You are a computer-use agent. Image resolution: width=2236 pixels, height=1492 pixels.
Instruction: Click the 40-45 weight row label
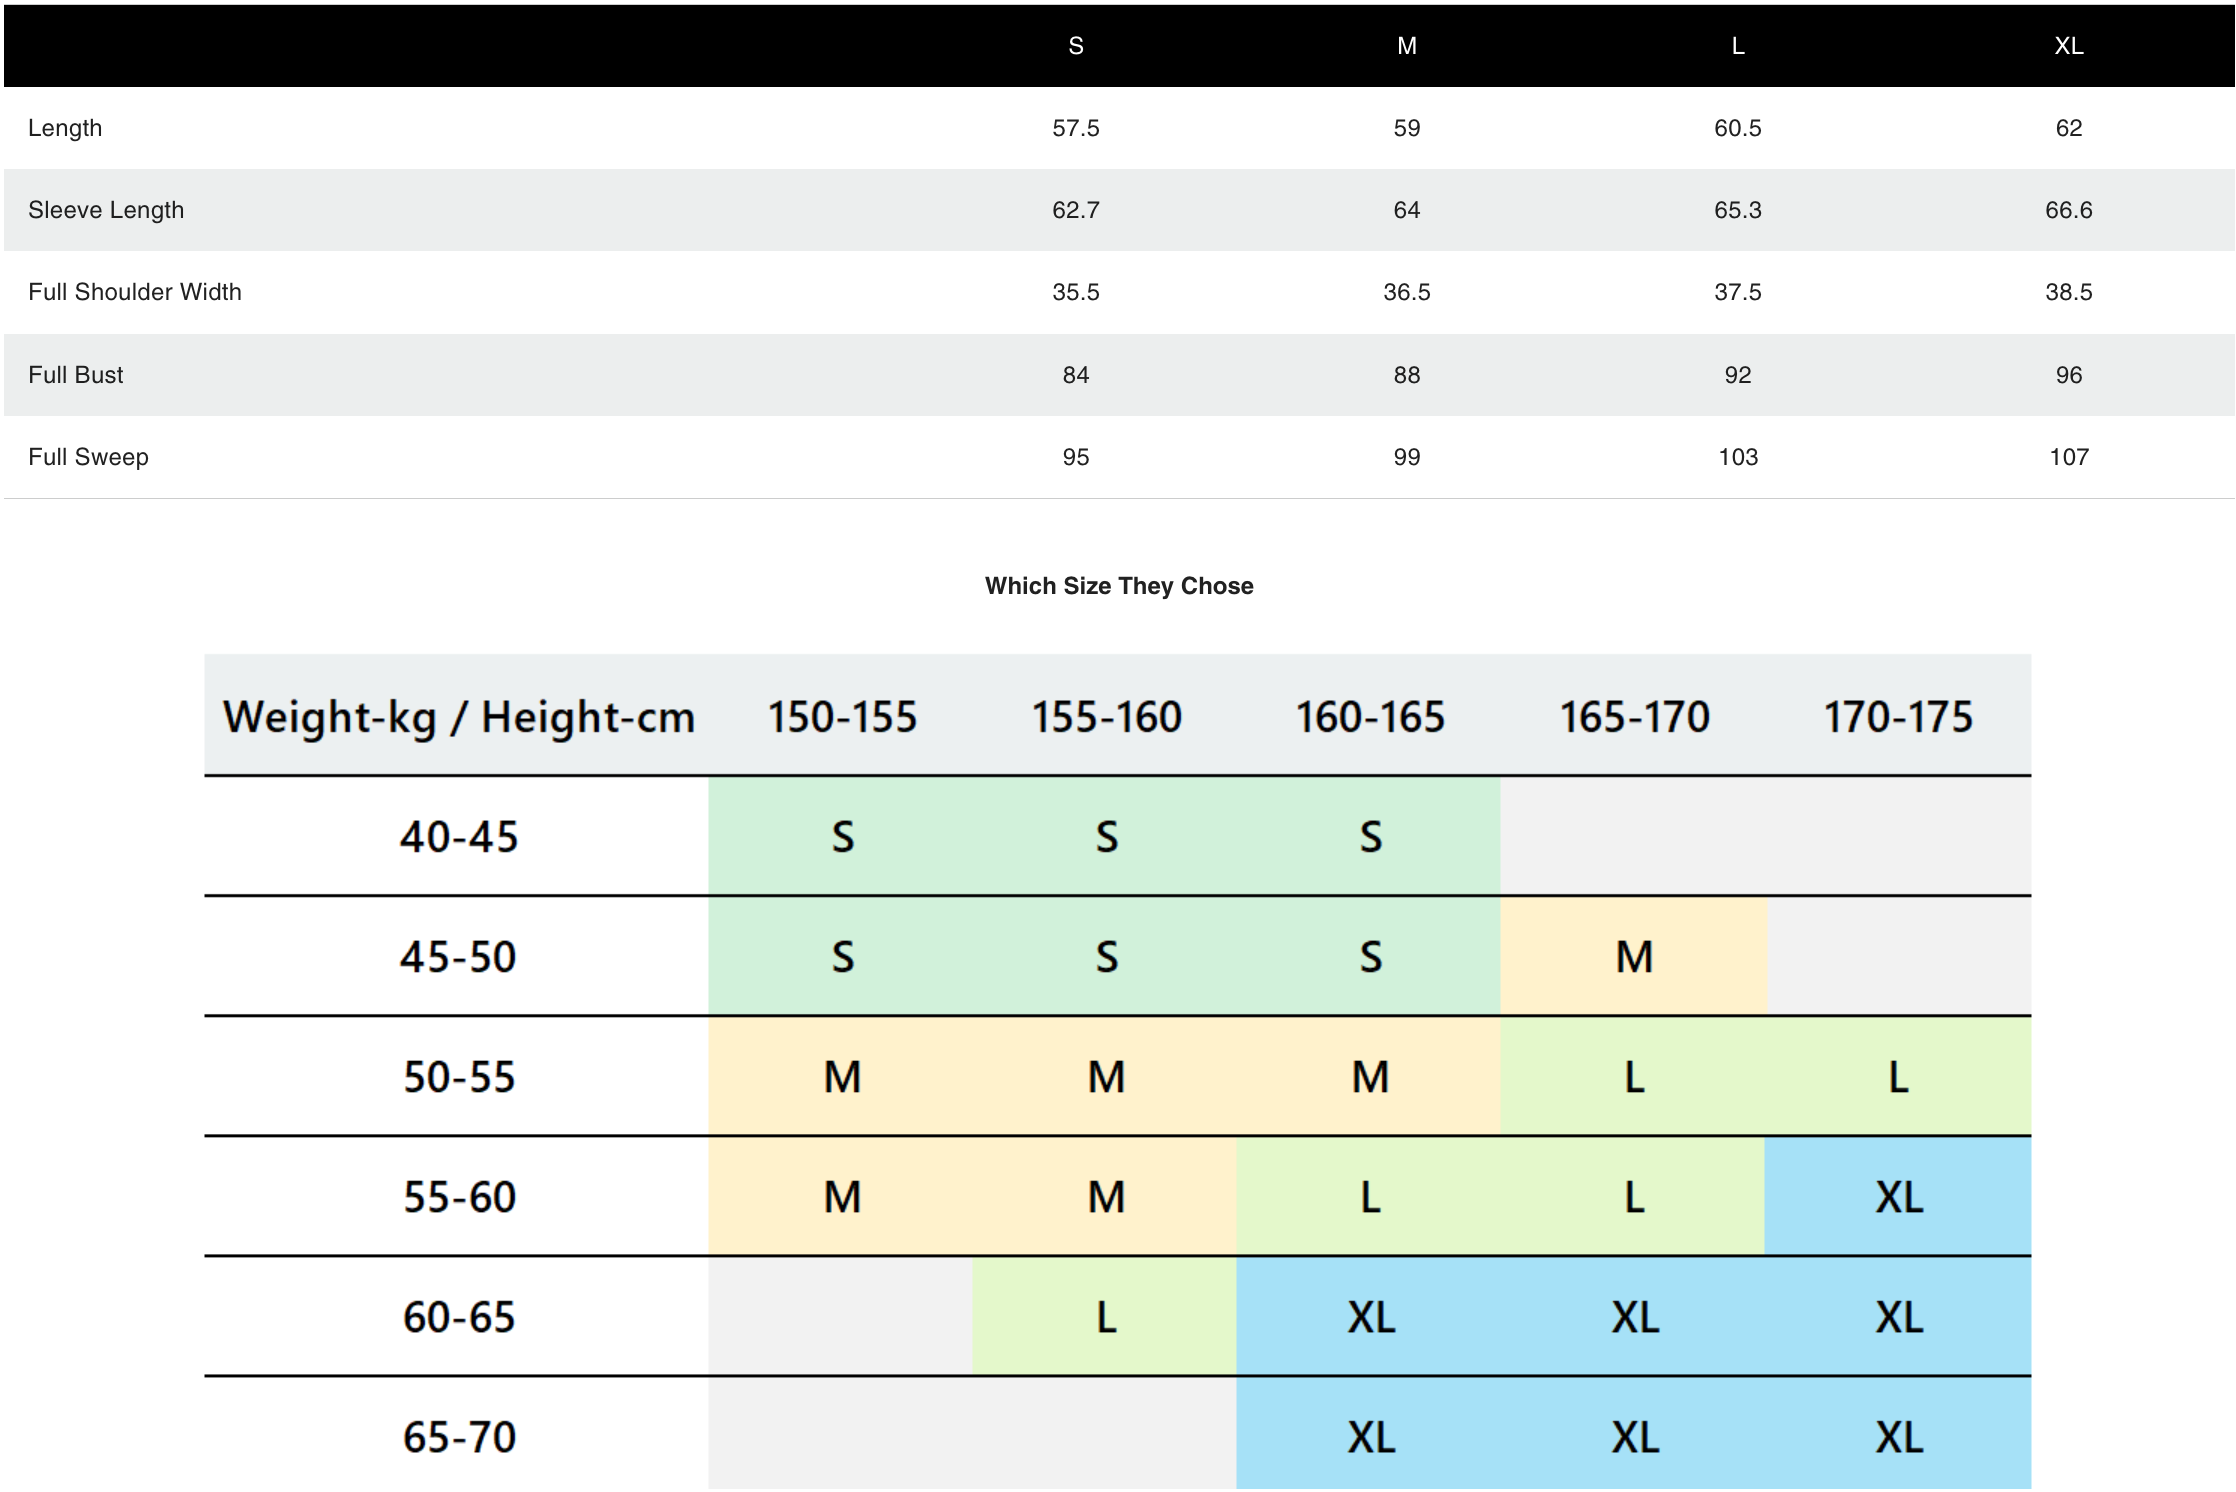[458, 837]
